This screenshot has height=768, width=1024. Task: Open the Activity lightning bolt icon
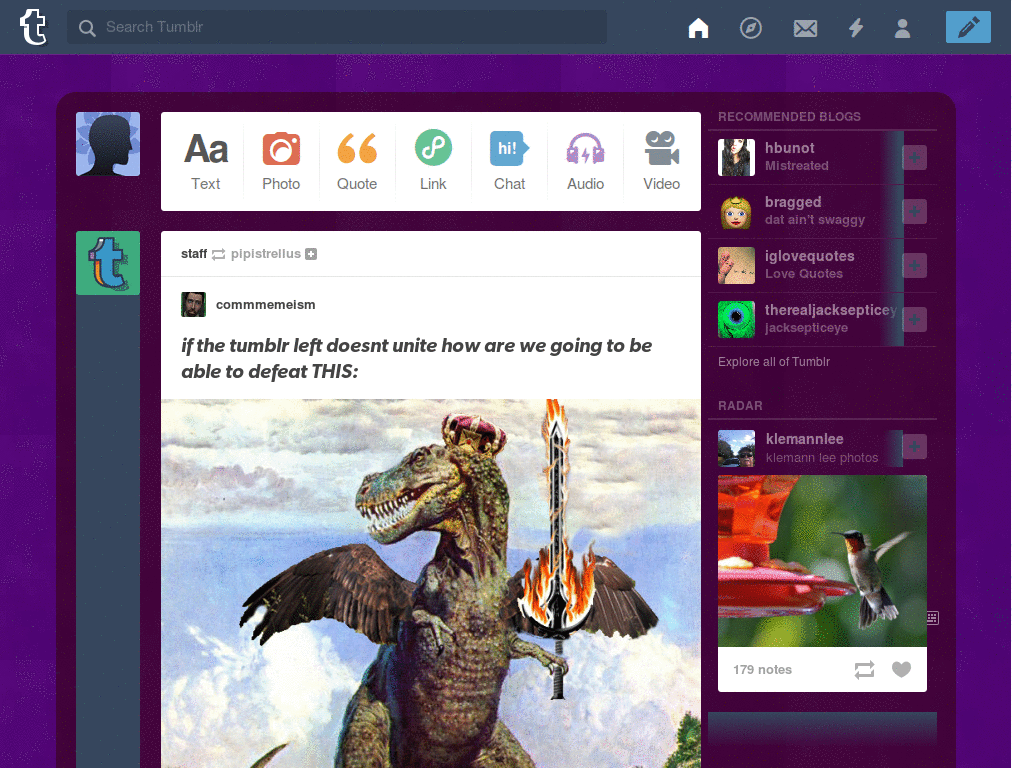[856, 27]
